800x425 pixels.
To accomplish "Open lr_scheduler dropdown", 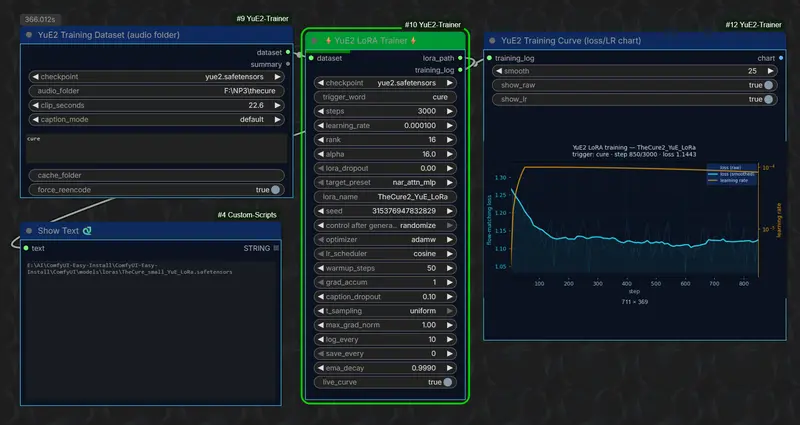I will tap(385, 254).
